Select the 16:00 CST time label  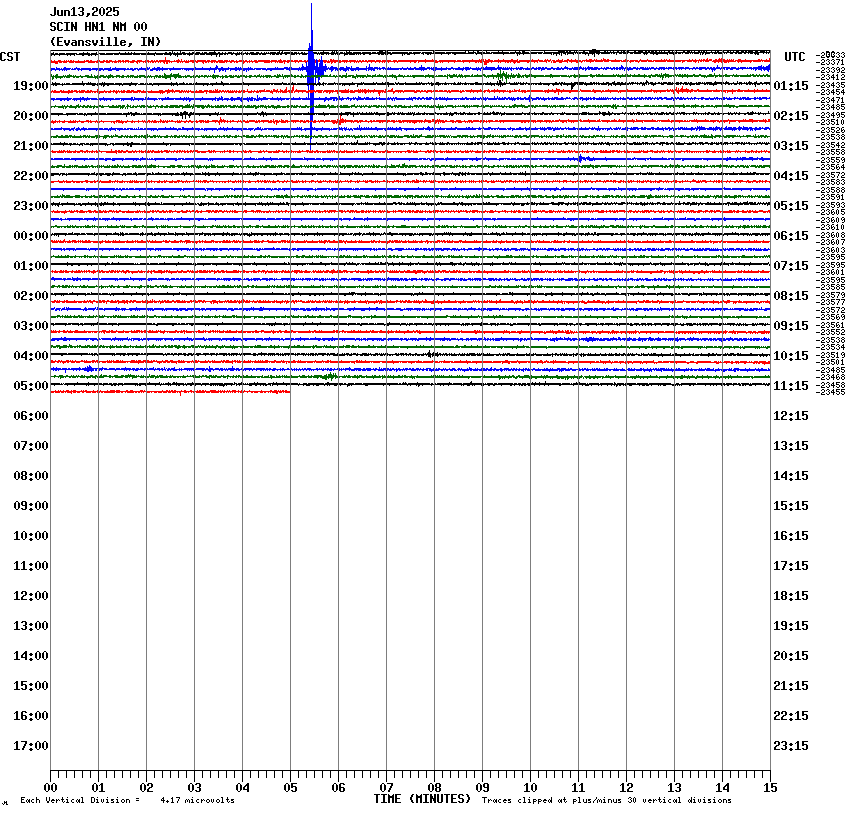tap(31, 716)
